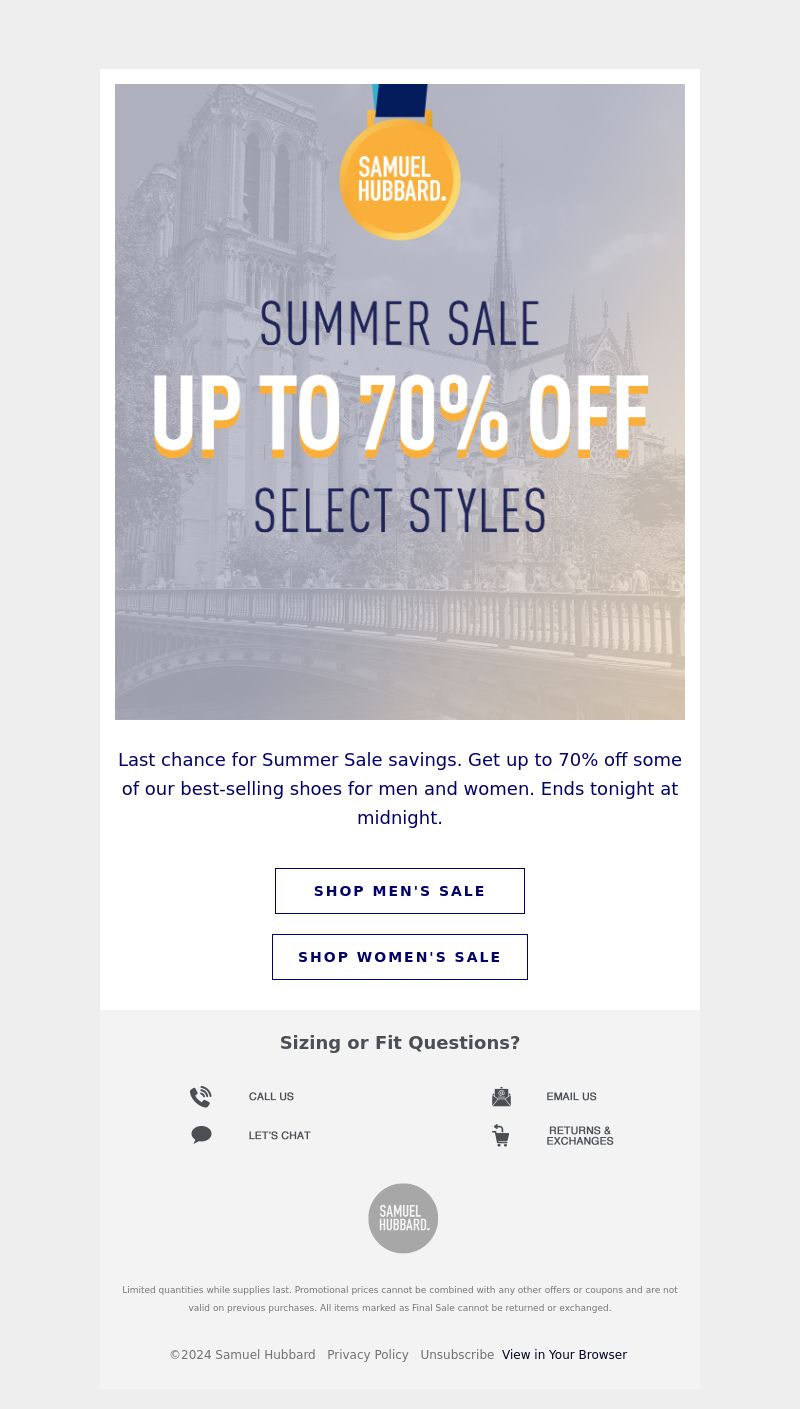Screen dimensions: 800x1409
Task: Open View in Your Browser link
Action: click(x=564, y=1355)
